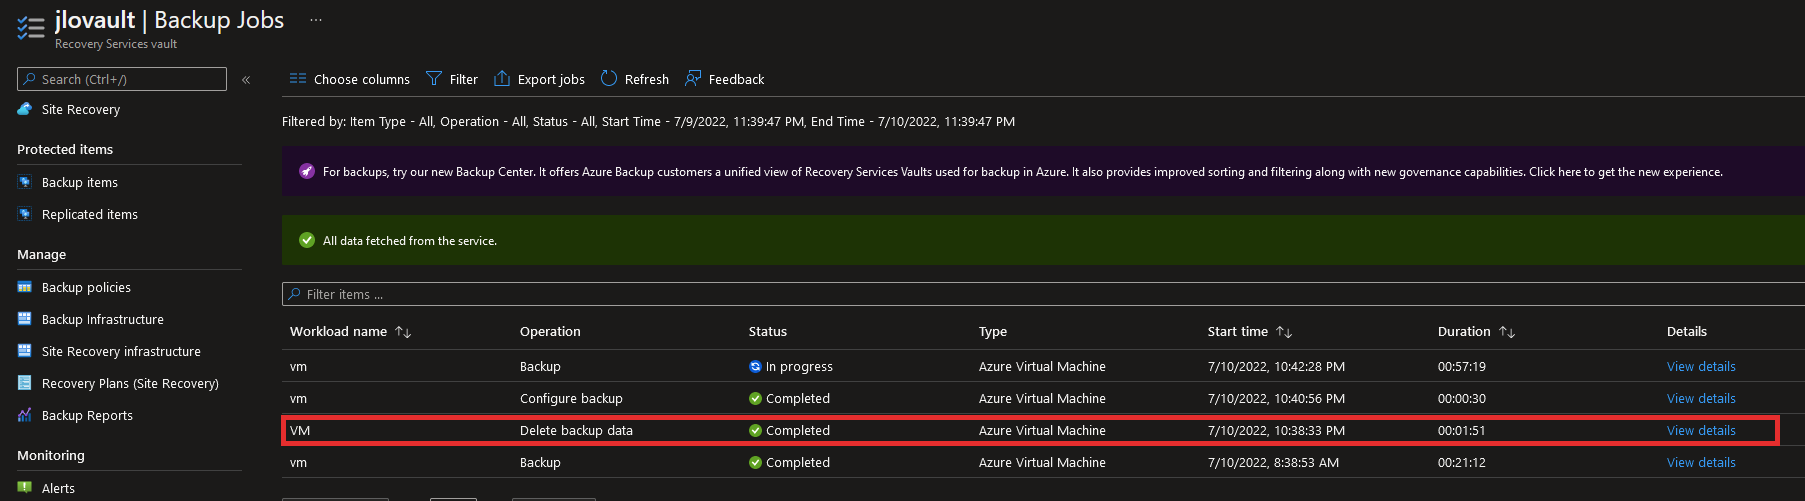This screenshot has width=1805, height=501.
Task: Open Backup Reports icon
Action: (25, 415)
